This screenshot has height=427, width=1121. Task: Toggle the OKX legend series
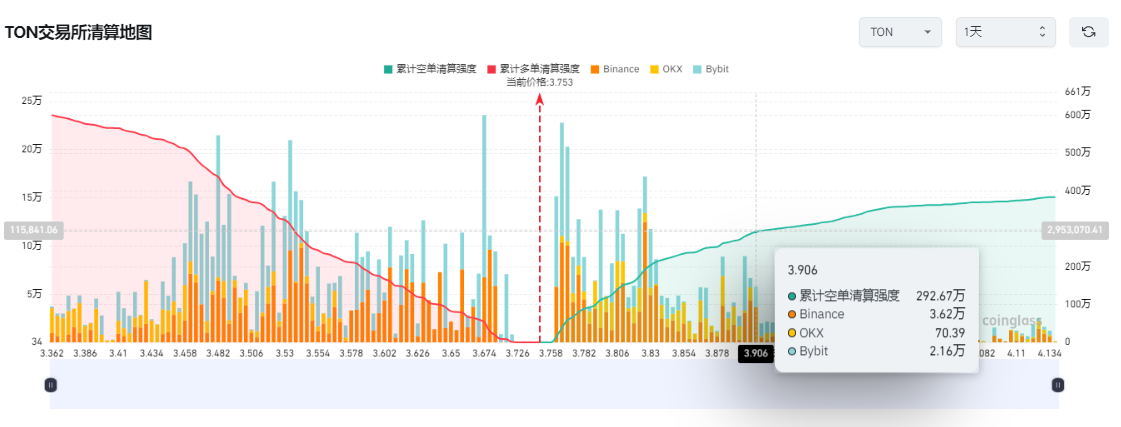666,69
